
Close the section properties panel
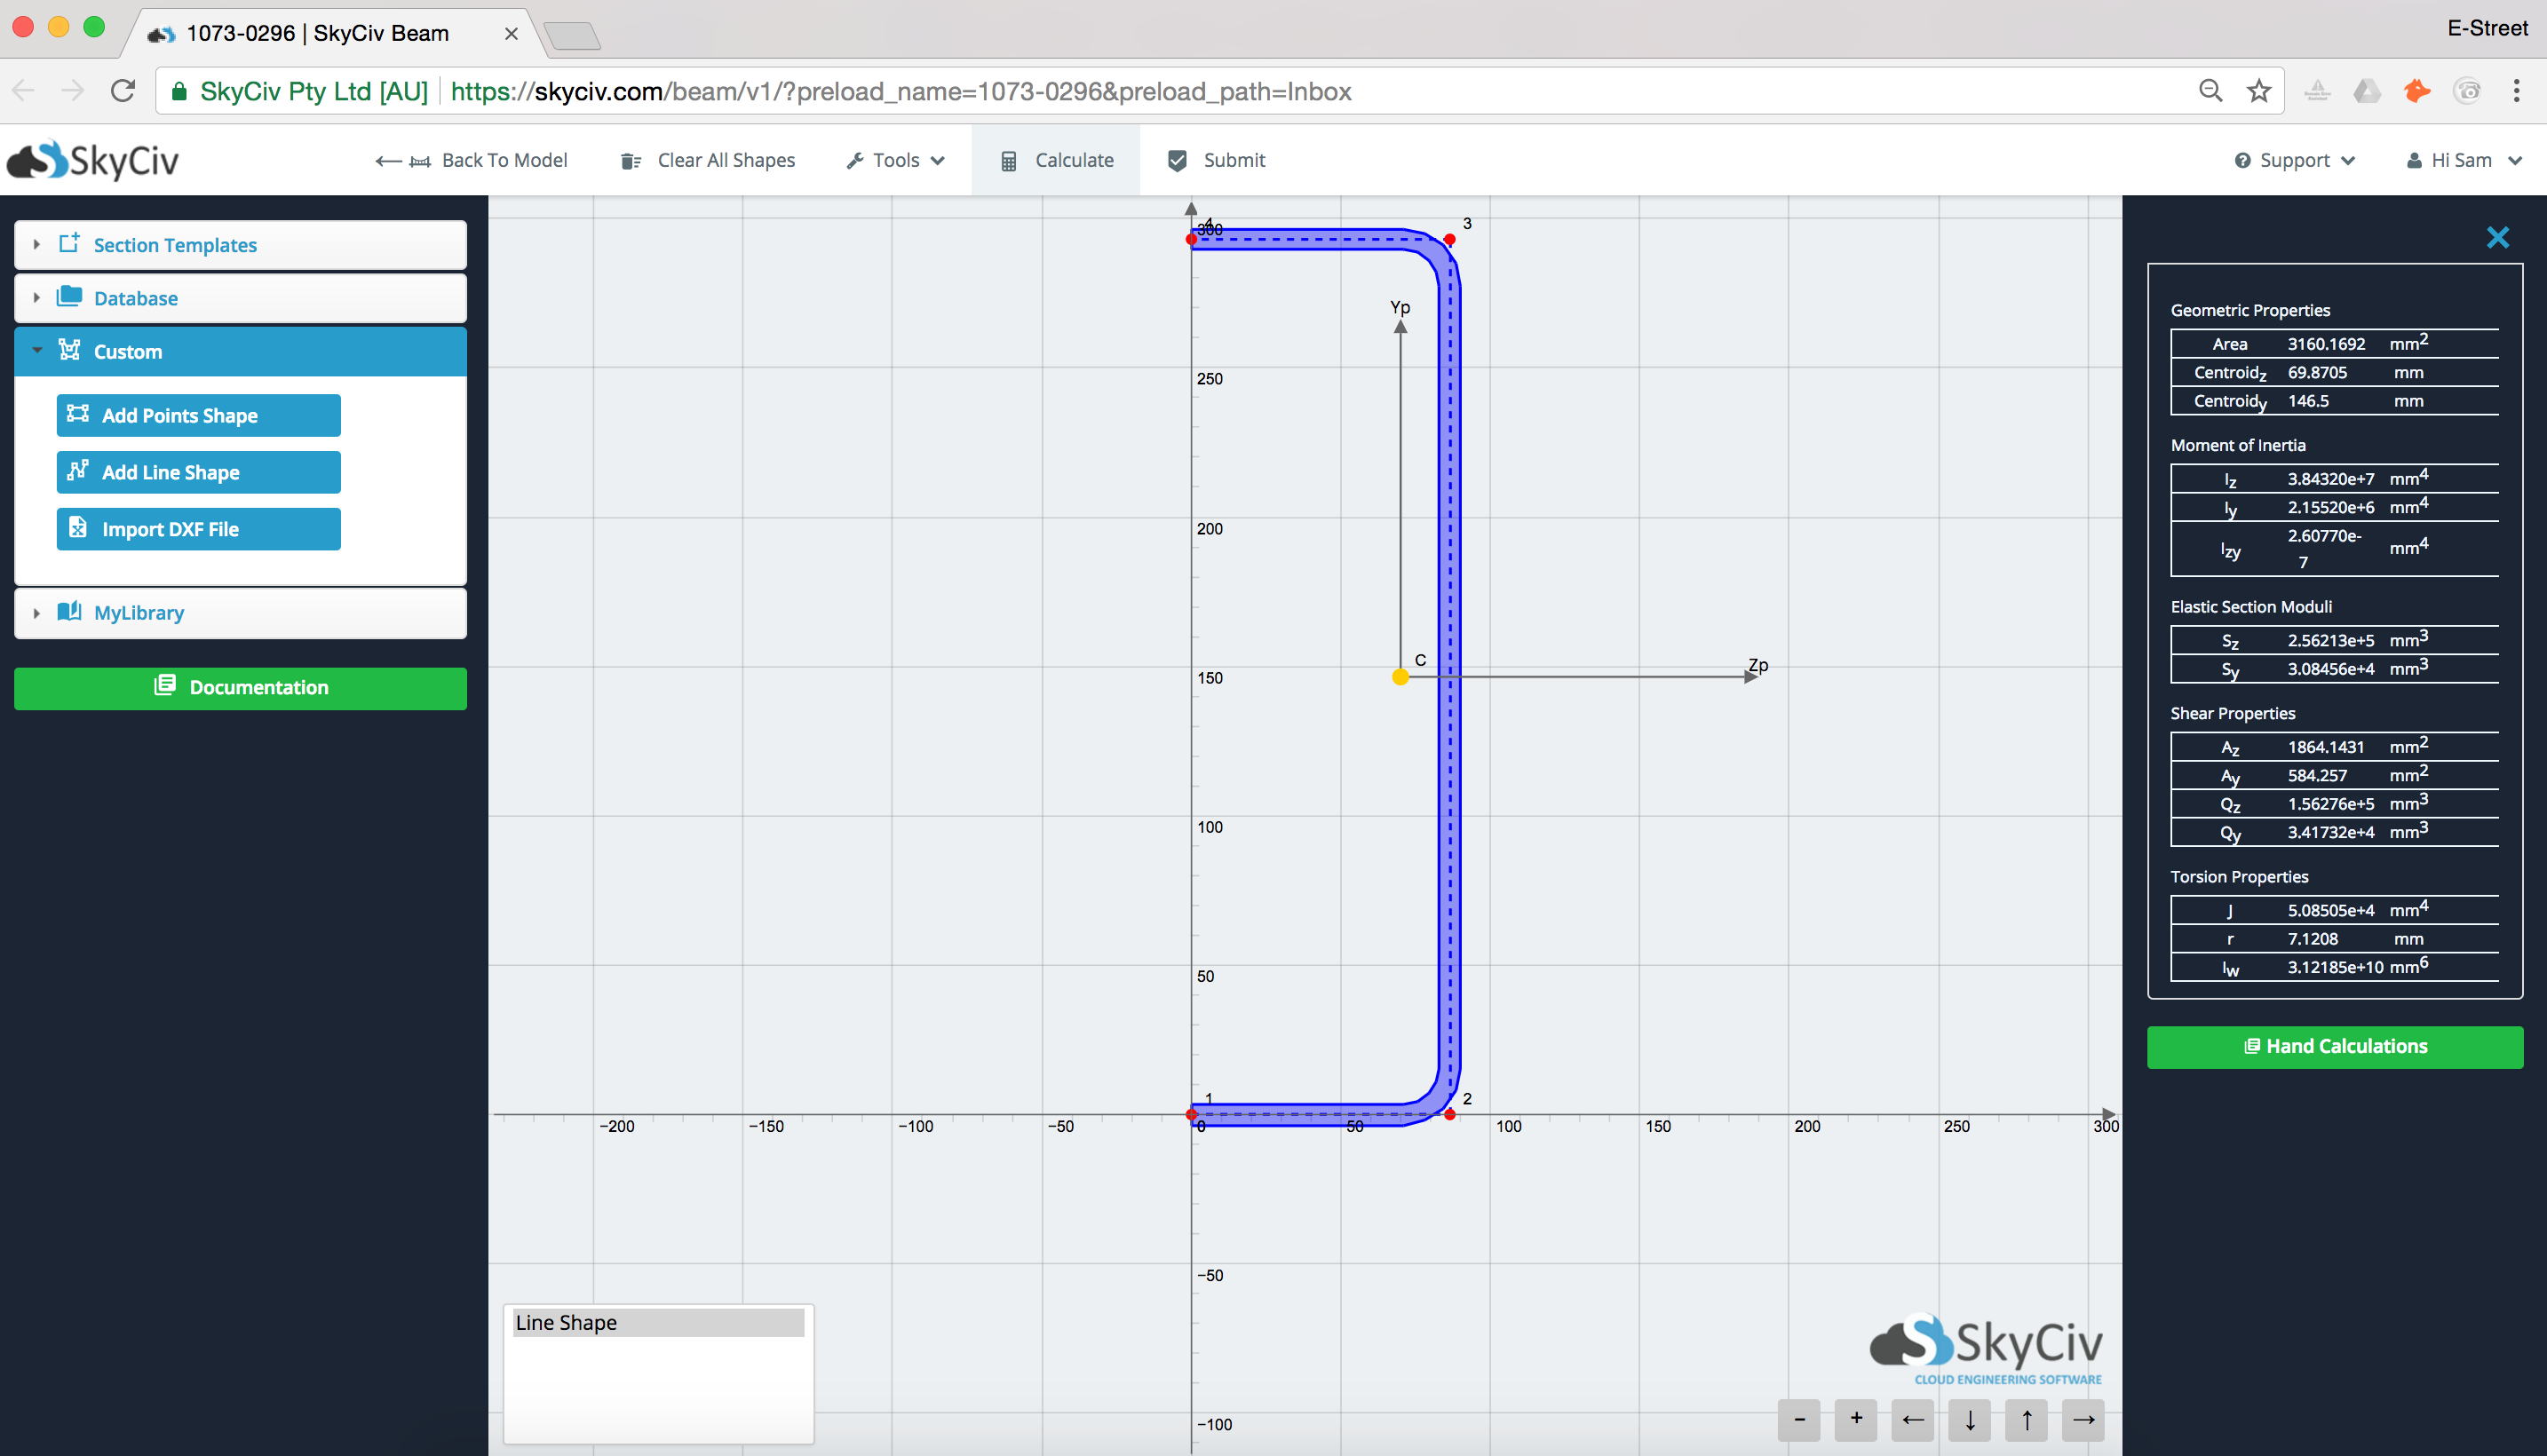(2498, 237)
